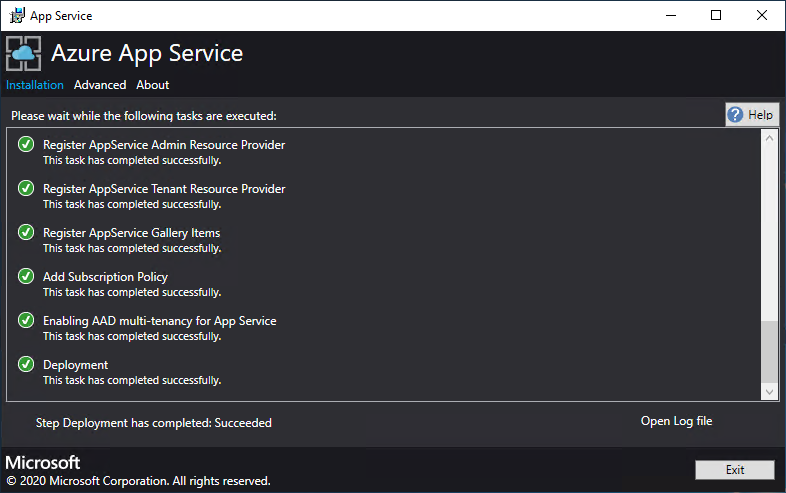Click the green checkmark beside Deployment
This screenshot has height=493, width=786.
coord(26,365)
